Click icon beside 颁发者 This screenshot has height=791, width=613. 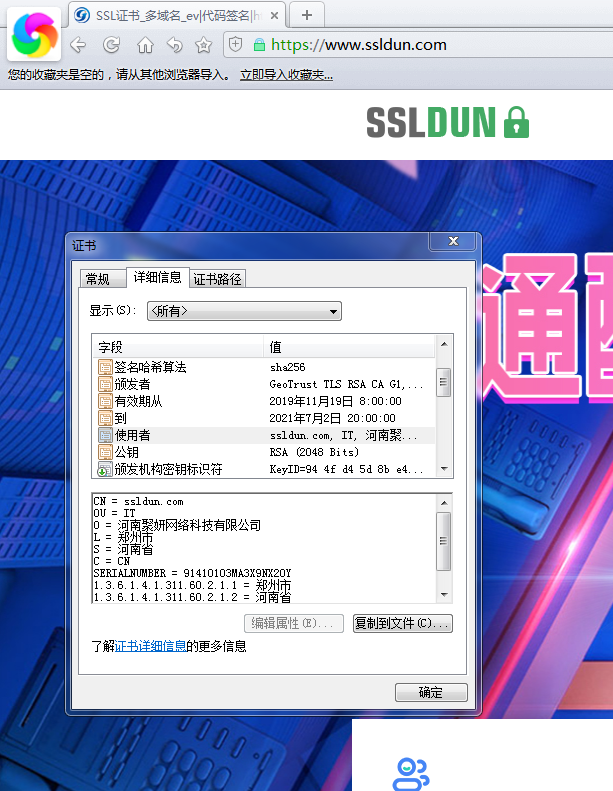105,384
